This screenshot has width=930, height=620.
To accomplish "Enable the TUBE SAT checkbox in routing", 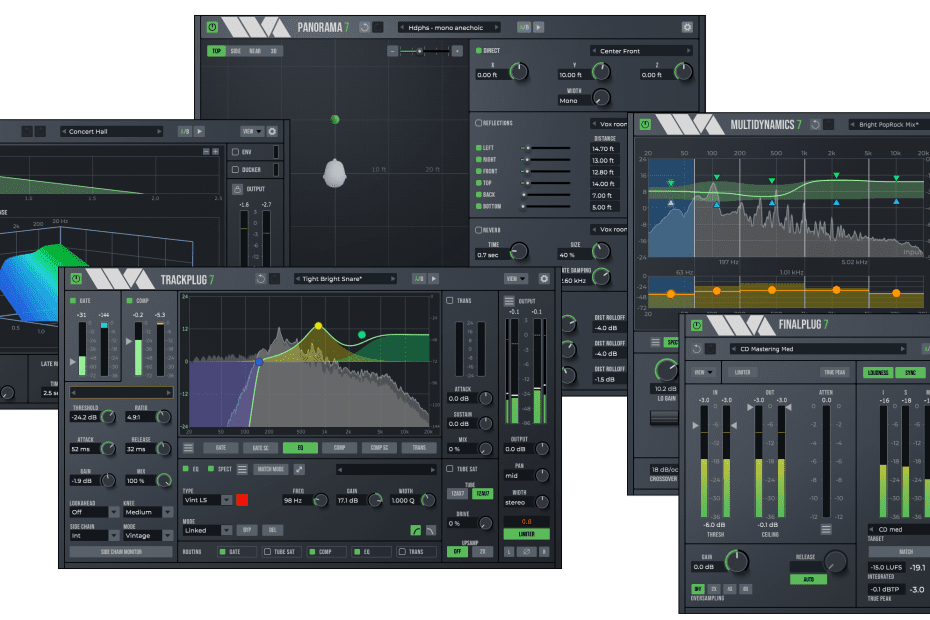I will [266, 551].
